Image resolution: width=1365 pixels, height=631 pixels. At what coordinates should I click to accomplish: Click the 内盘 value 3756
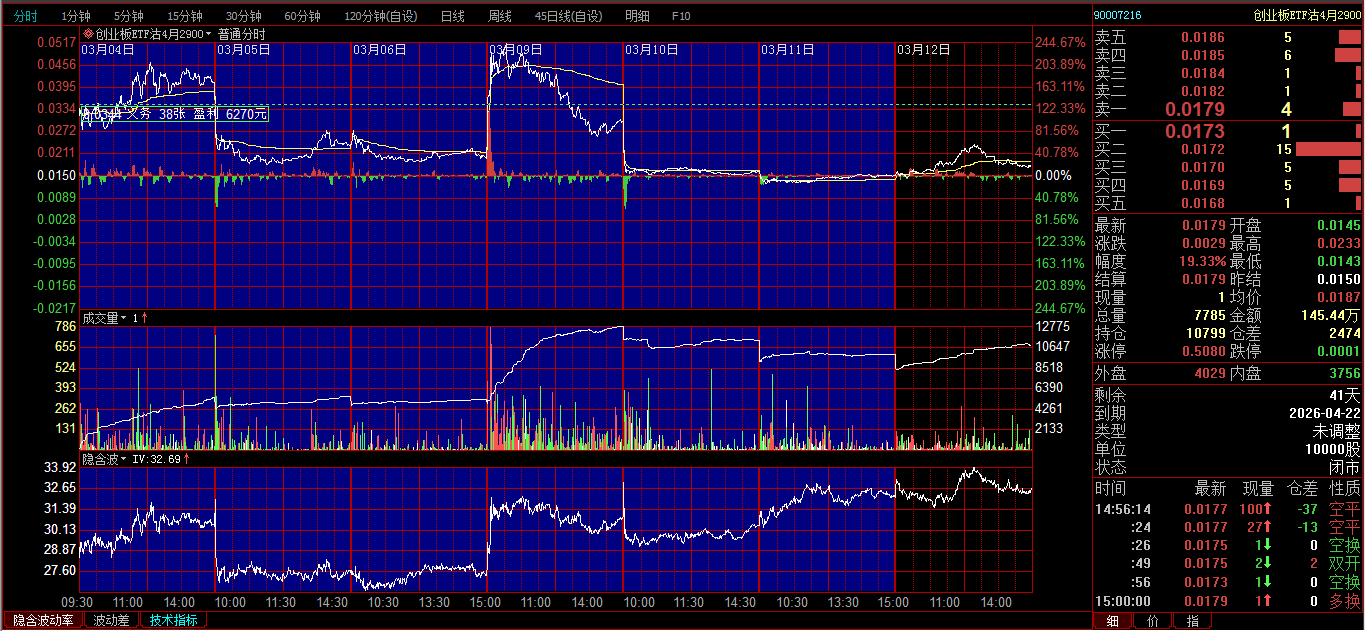(1344, 373)
